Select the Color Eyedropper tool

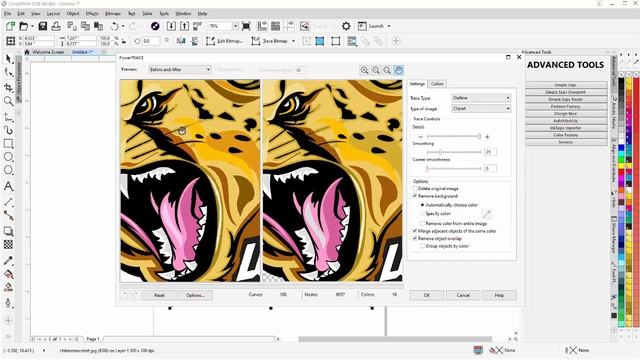(x=8, y=260)
